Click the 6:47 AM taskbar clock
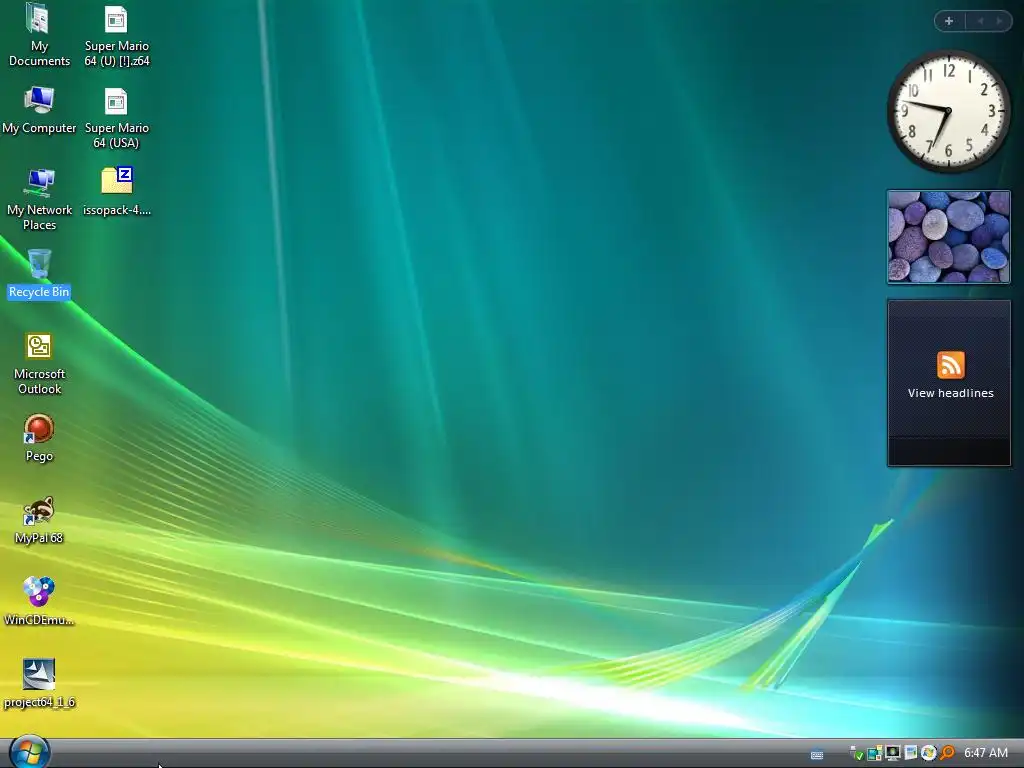The height and width of the screenshot is (768, 1024). [x=985, y=753]
